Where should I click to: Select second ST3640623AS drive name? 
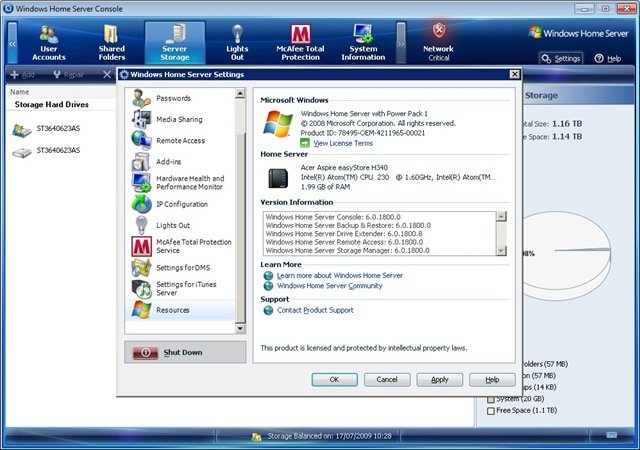pos(58,150)
